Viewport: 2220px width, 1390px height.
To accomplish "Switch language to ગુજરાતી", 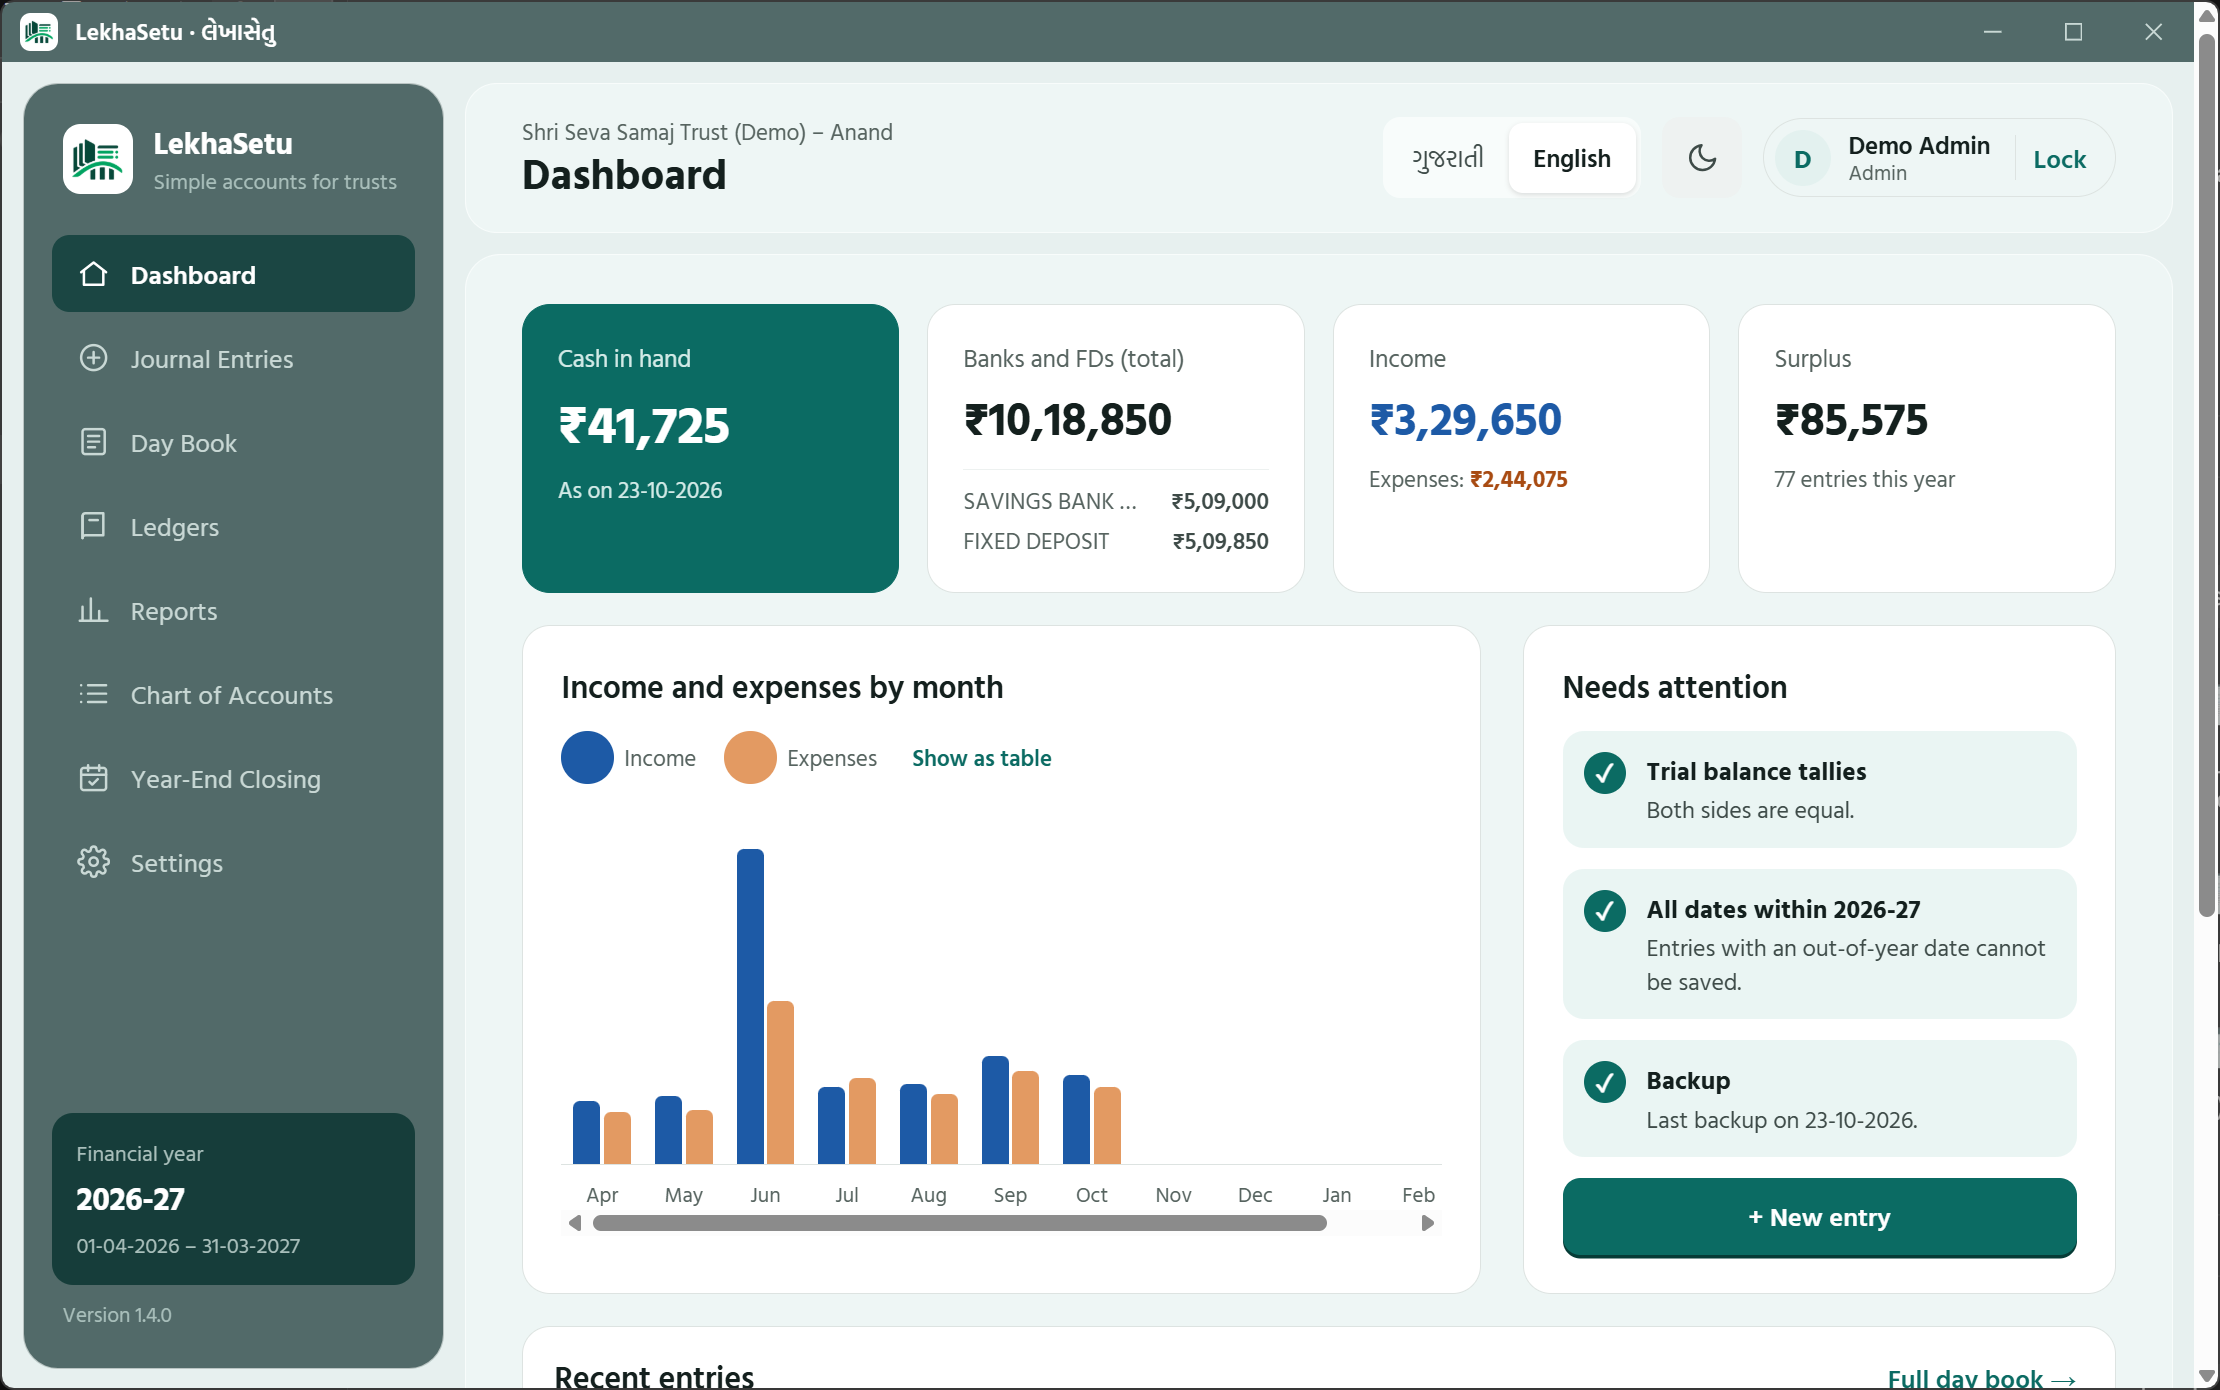I will (x=1447, y=158).
